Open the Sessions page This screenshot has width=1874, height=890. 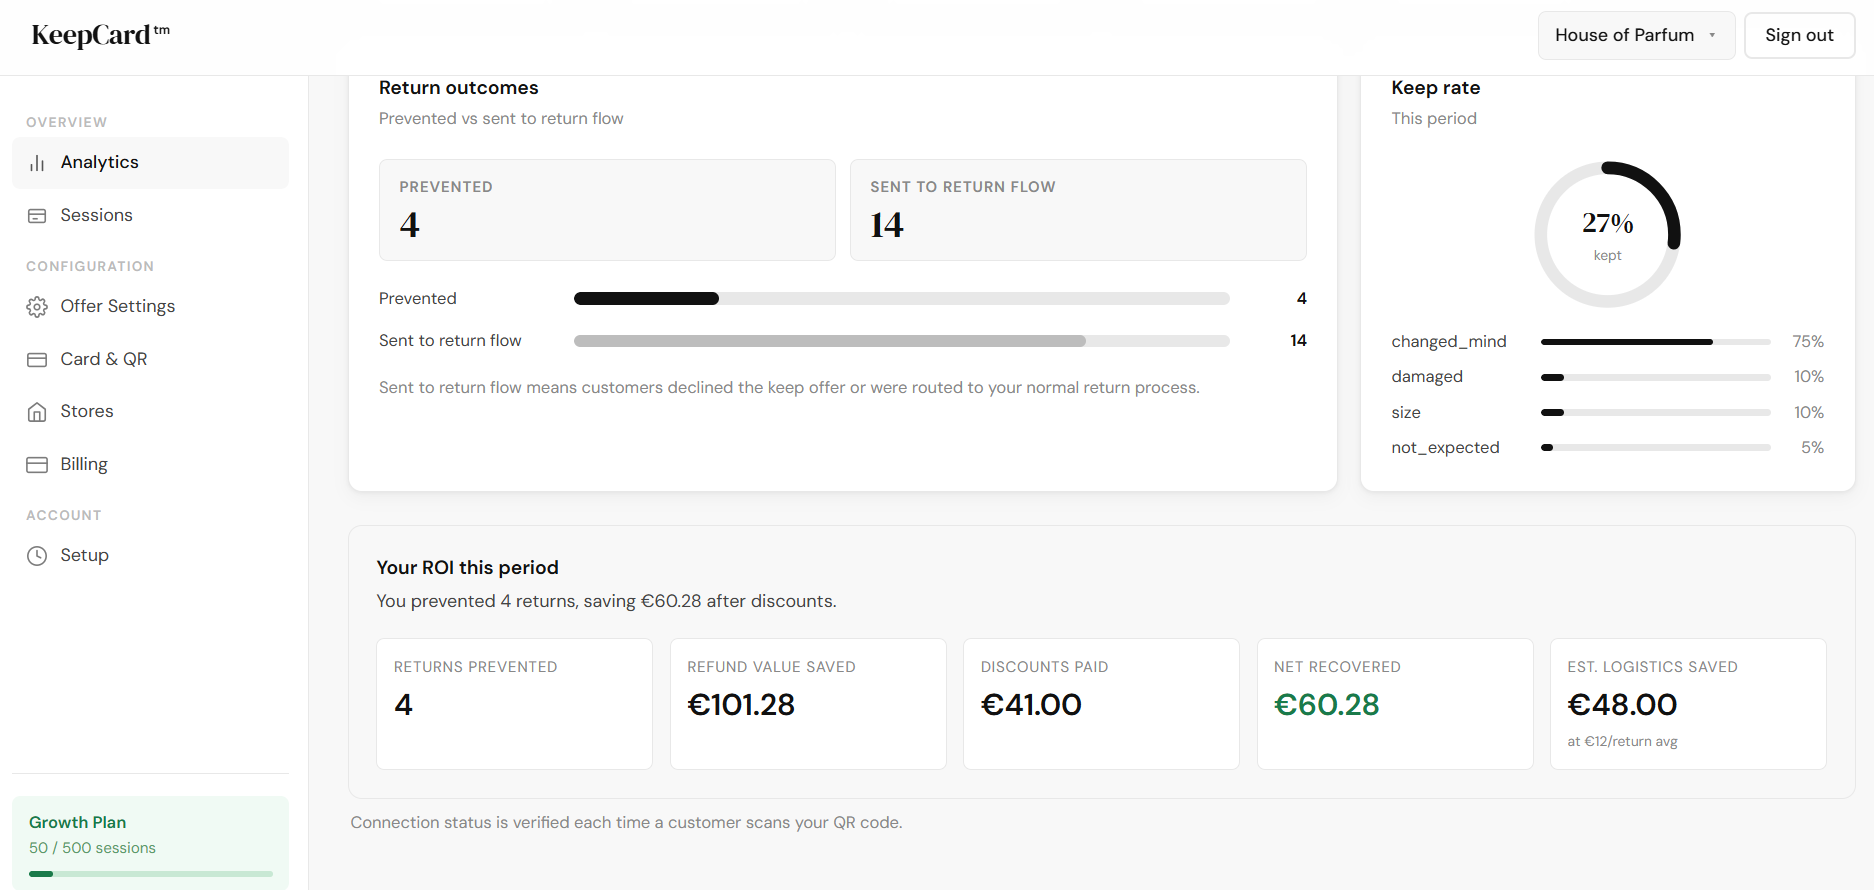pos(96,215)
